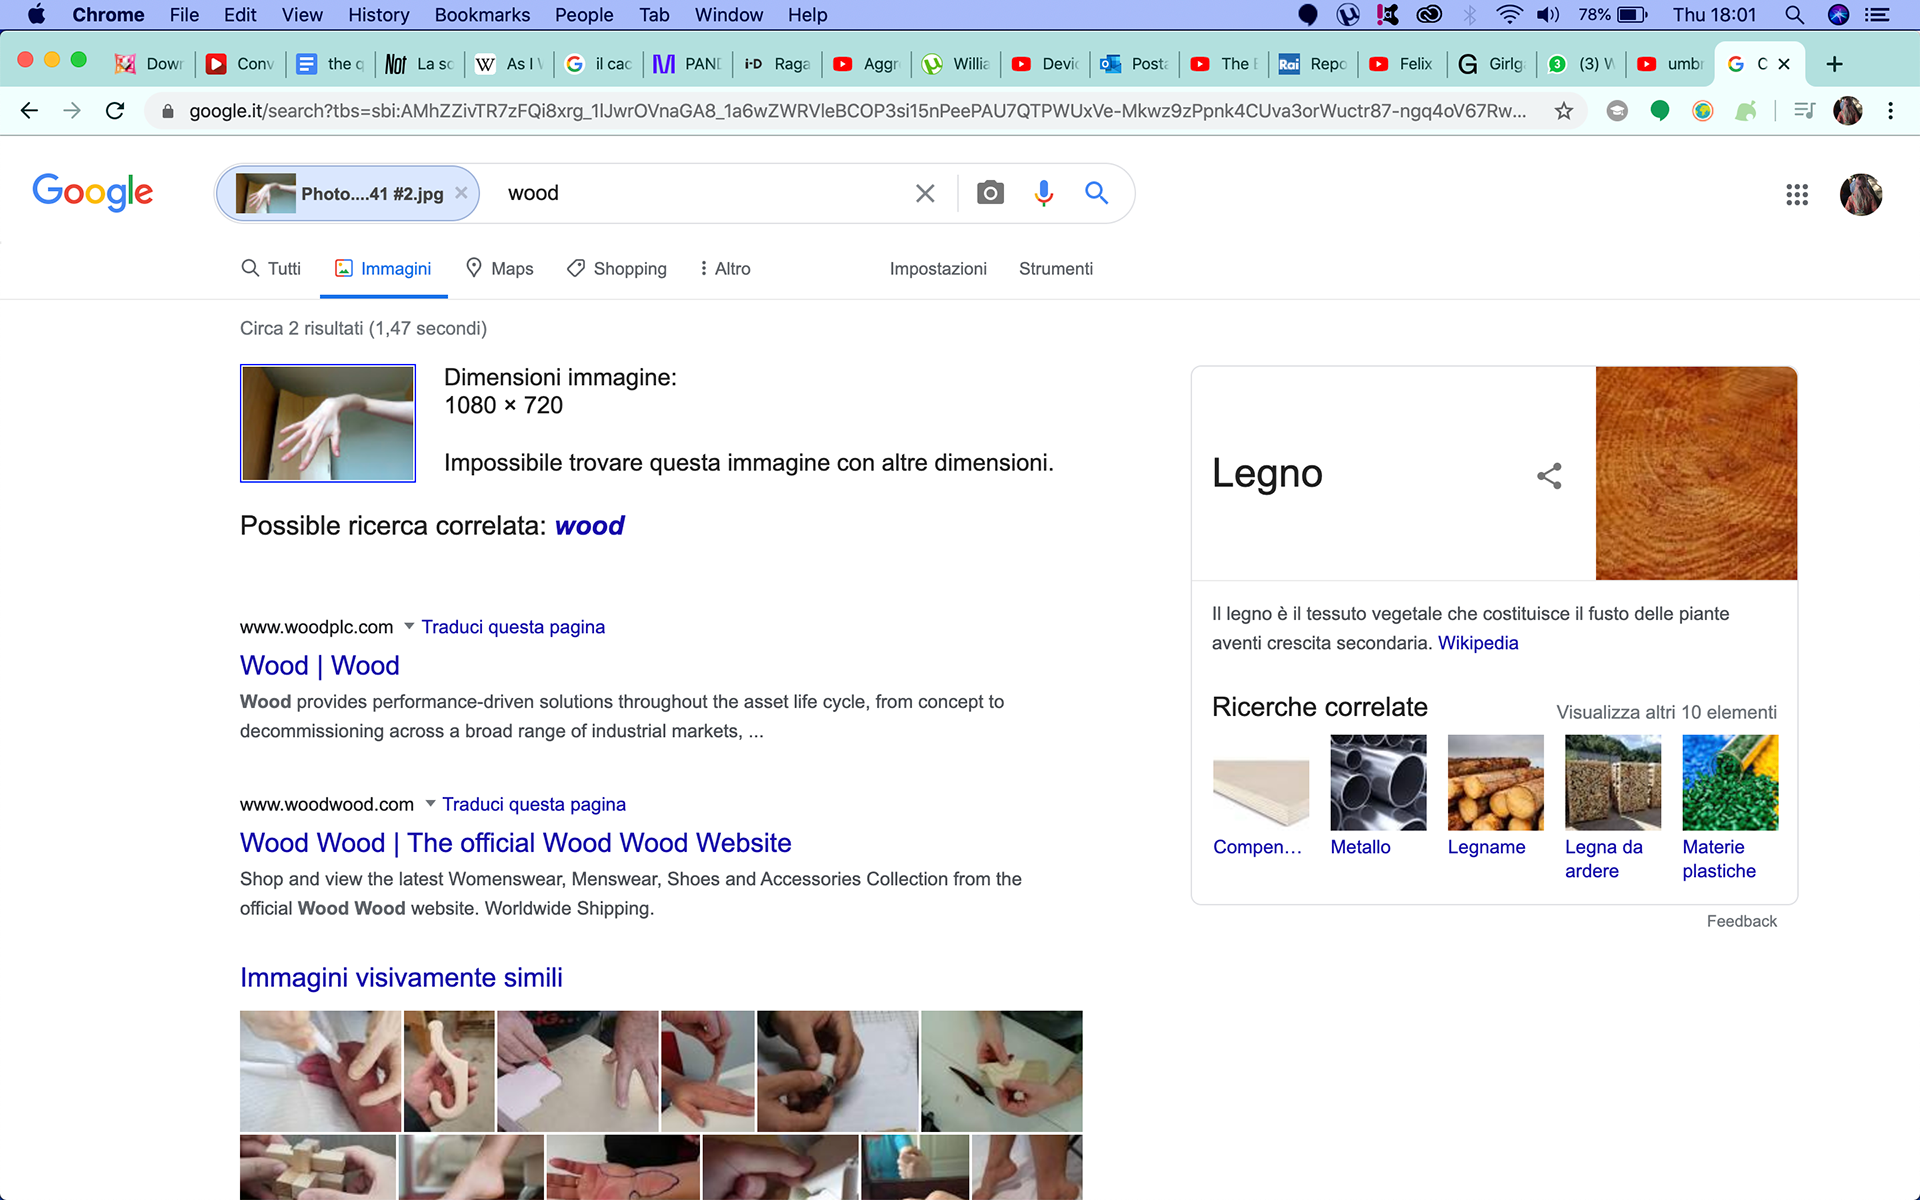Click the microphone voice search icon
The image size is (1920, 1200).
point(1044,193)
